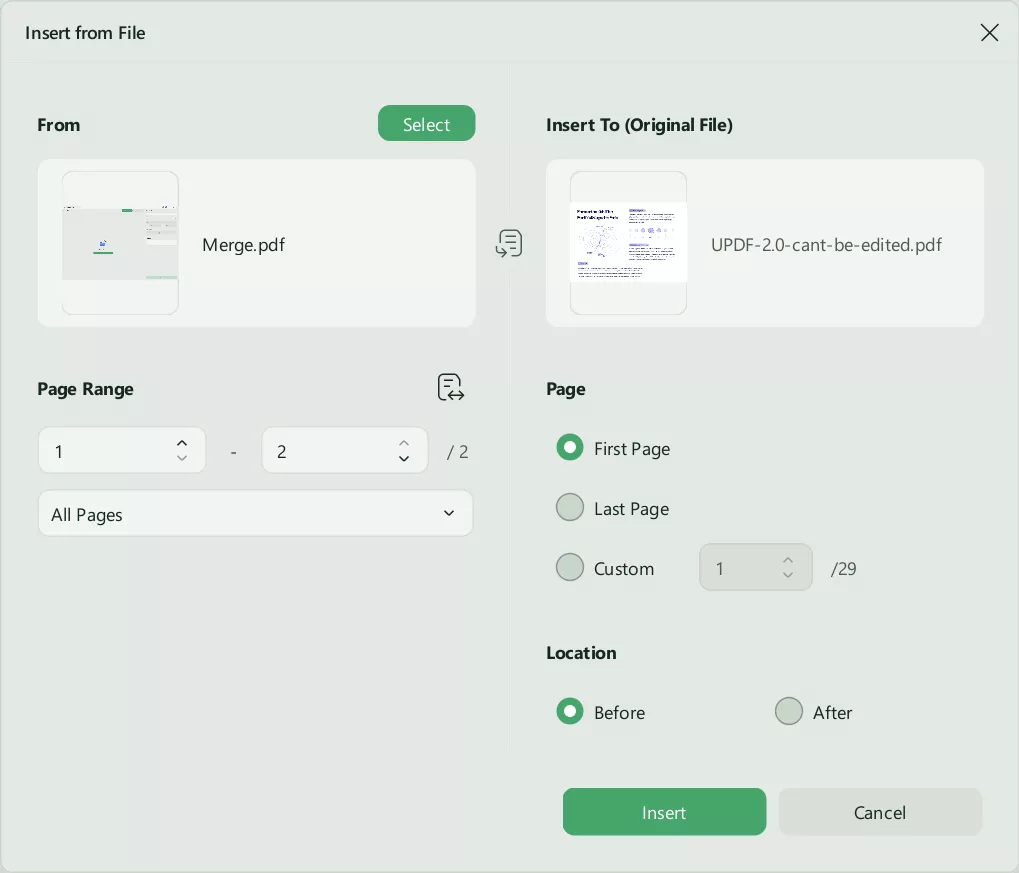The width and height of the screenshot is (1019, 873).
Task: Click the Insert button
Action: pyautogui.click(x=663, y=811)
